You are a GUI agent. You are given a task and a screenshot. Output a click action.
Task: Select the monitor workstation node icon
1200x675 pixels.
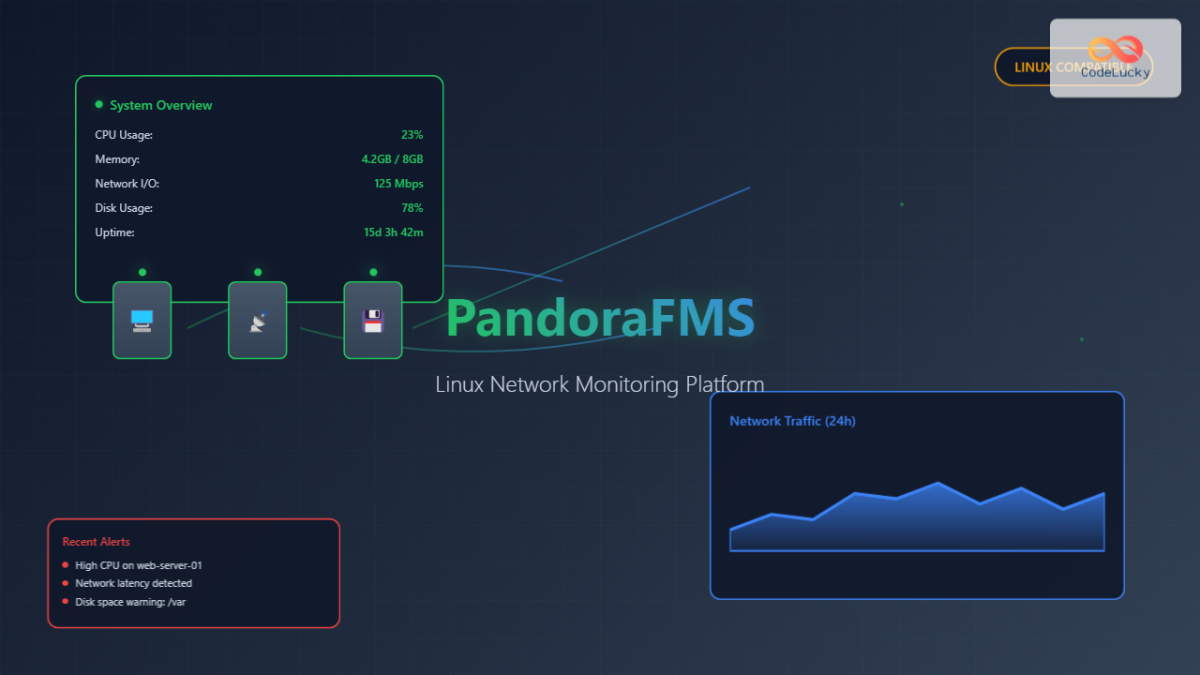coord(141,320)
